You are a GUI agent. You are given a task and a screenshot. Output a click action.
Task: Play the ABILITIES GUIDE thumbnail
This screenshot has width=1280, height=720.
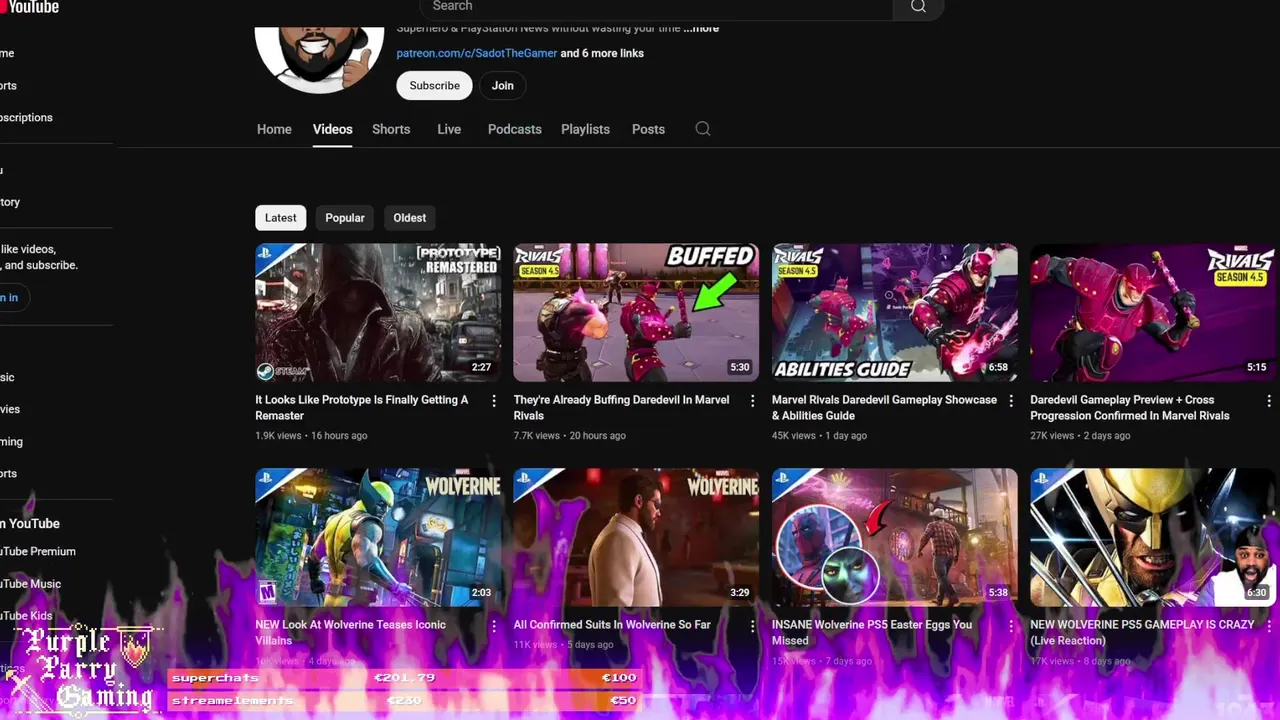point(895,313)
